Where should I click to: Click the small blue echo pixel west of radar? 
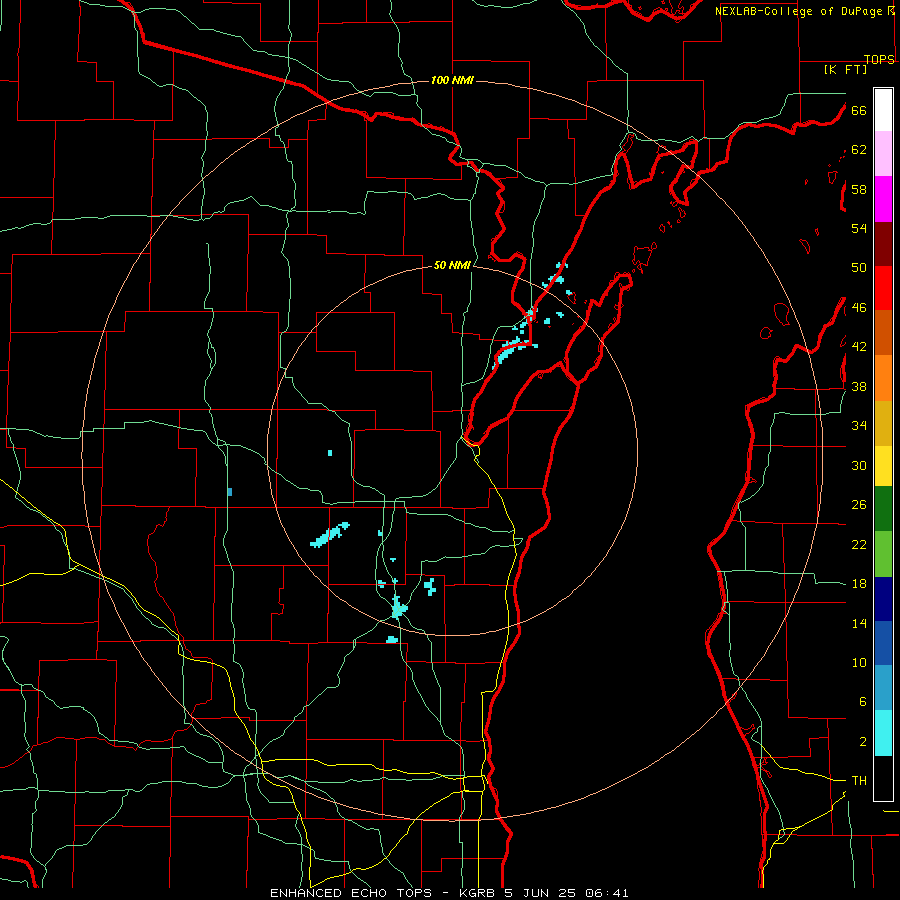point(230,492)
